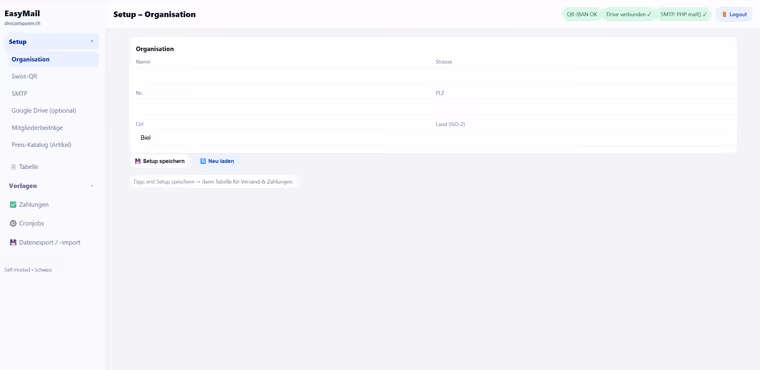Click the dmcomputer.ch domain text
The image size is (760, 370).
(x=22, y=24)
